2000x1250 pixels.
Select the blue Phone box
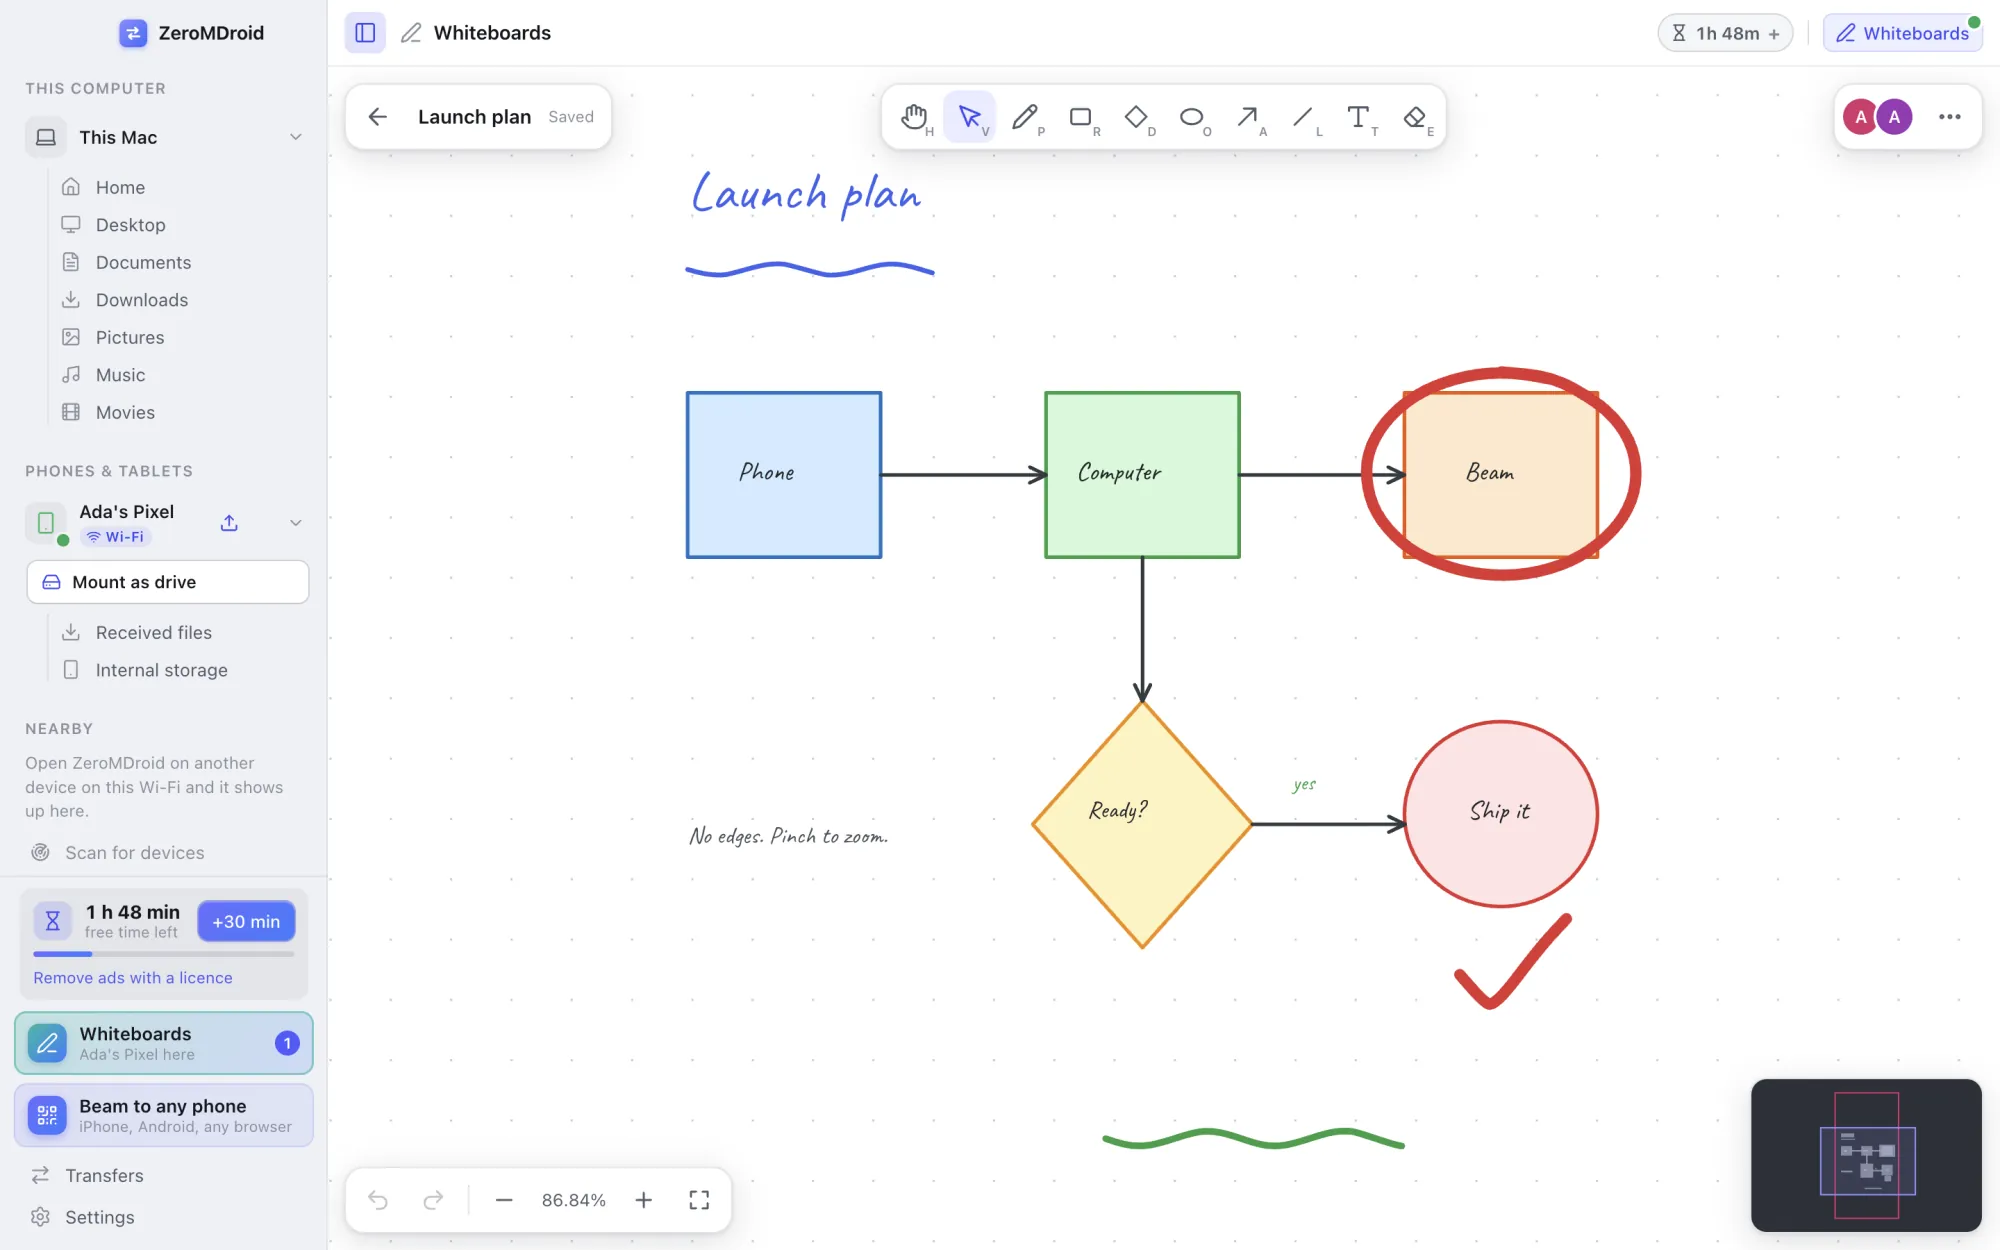pos(784,475)
